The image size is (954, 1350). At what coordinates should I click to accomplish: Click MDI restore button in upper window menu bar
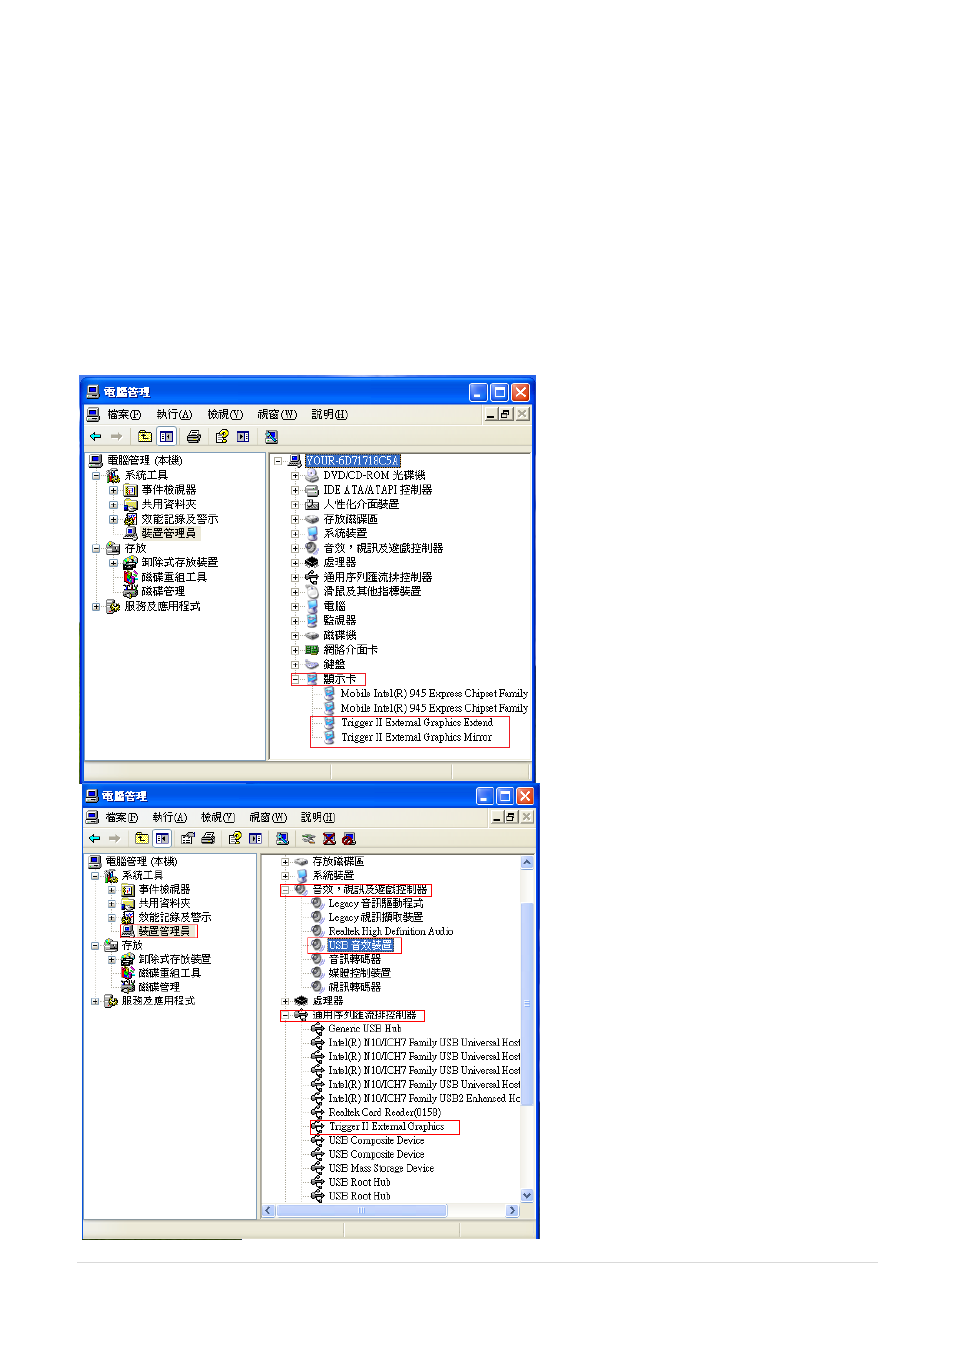click(x=506, y=414)
